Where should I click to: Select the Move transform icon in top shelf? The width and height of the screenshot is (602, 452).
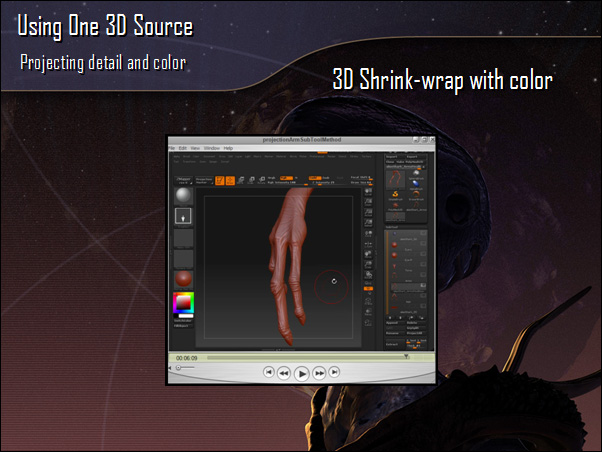[241, 180]
